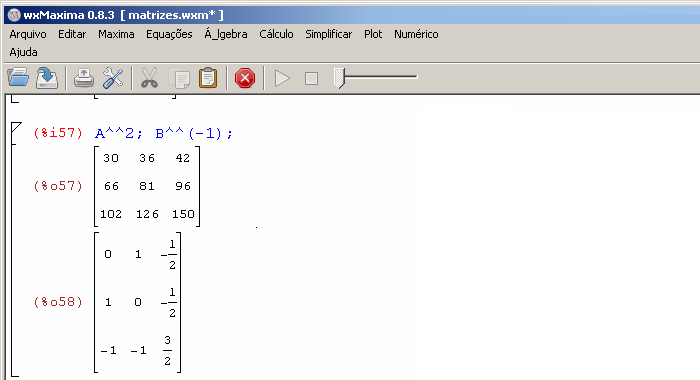Start animation with the play button
The image size is (700, 380).
(x=282, y=79)
